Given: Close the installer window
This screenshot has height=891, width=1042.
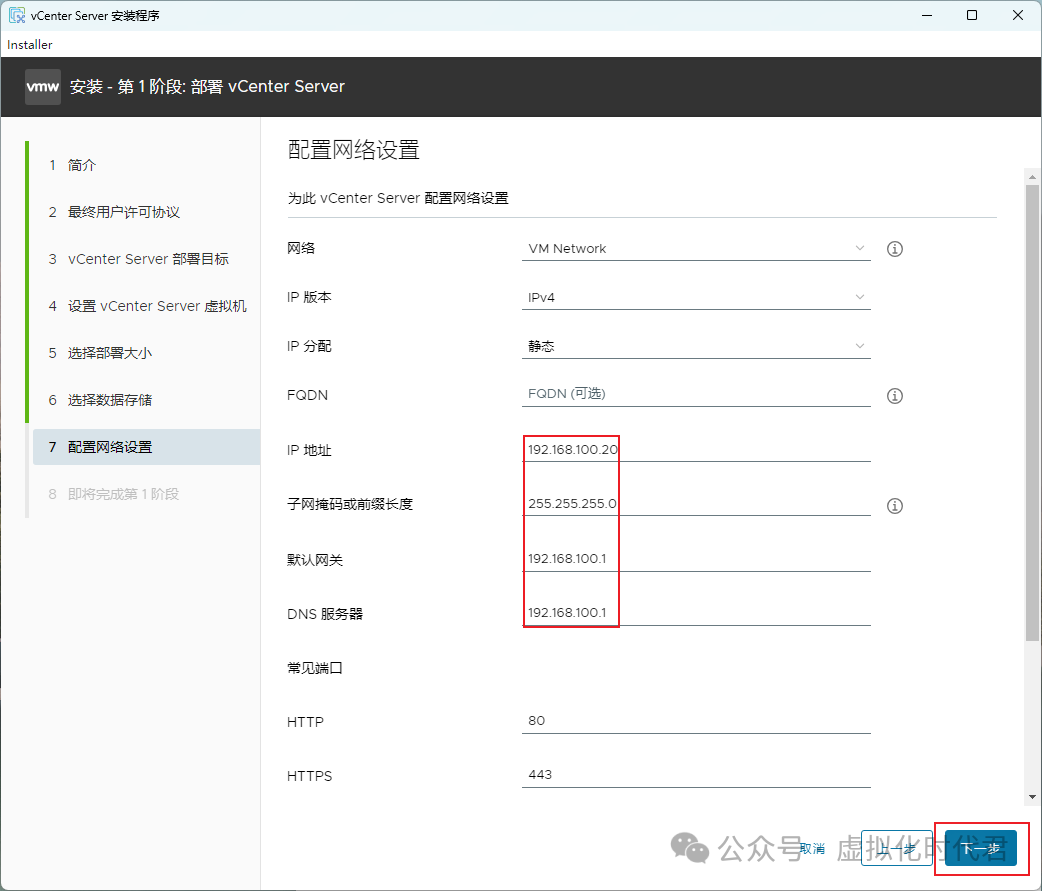Looking at the screenshot, I should [1017, 15].
